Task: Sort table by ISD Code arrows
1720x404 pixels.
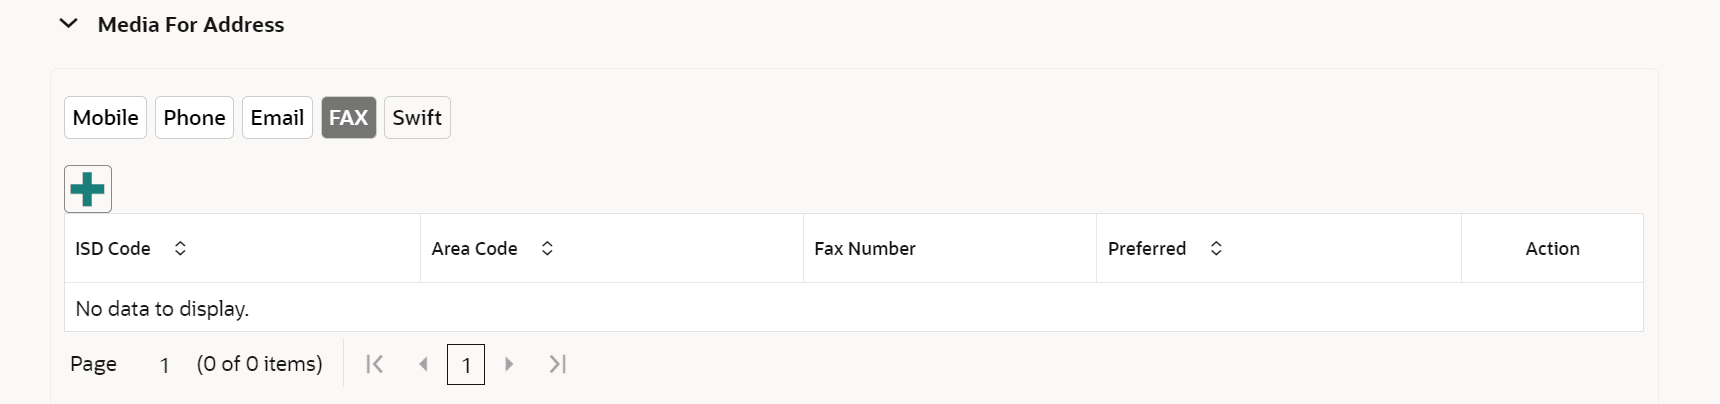Action: (x=180, y=248)
